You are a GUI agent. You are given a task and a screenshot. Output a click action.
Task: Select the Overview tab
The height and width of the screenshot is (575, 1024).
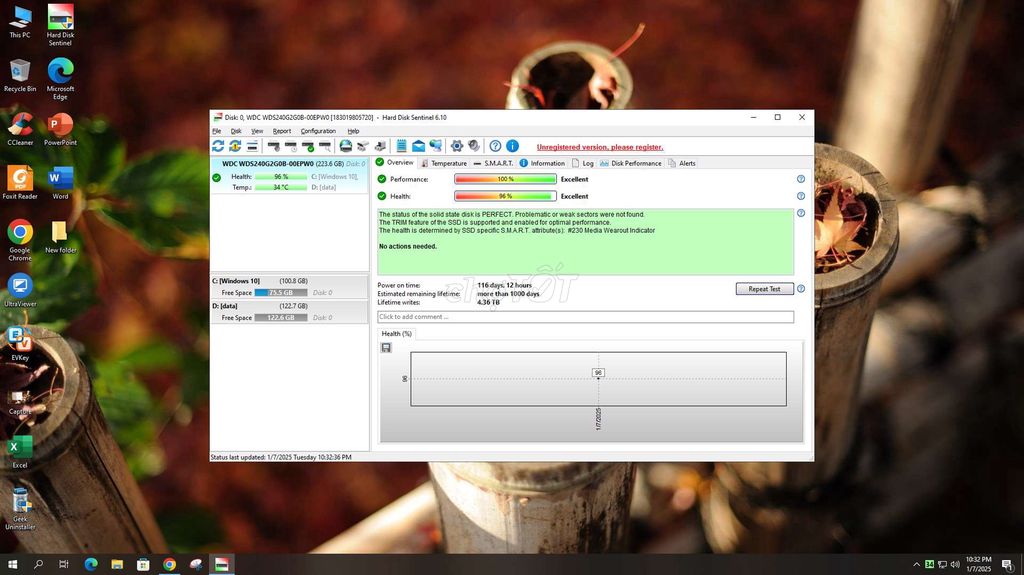tap(394, 163)
